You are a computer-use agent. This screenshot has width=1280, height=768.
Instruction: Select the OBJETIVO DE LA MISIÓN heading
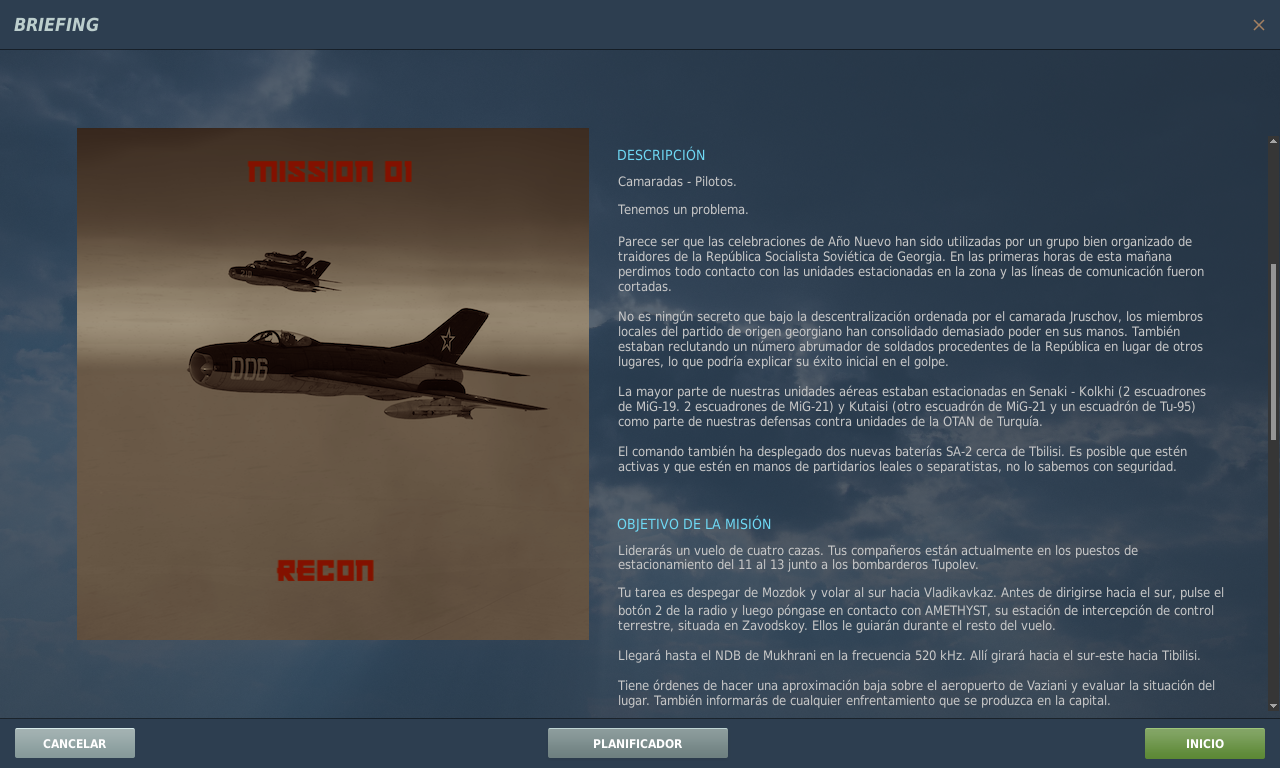tap(694, 524)
